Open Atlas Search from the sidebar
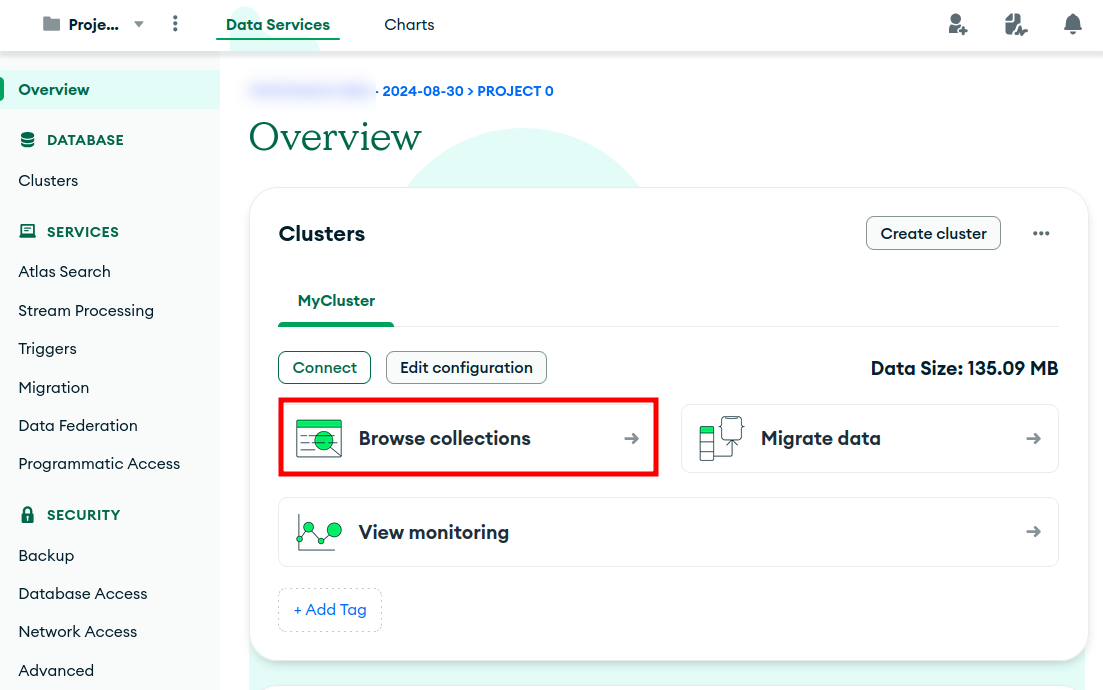Image resolution: width=1103 pixels, height=690 pixels. [64, 272]
